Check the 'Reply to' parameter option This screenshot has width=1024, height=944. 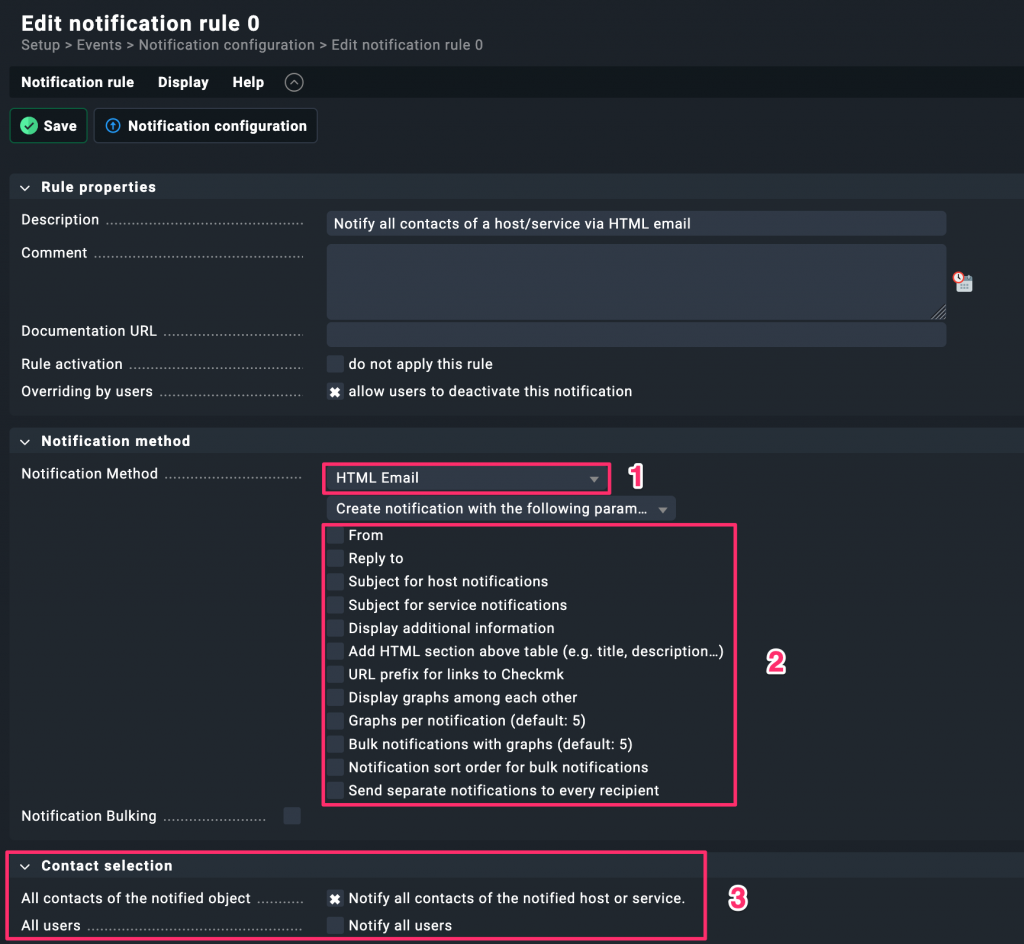coord(335,559)
